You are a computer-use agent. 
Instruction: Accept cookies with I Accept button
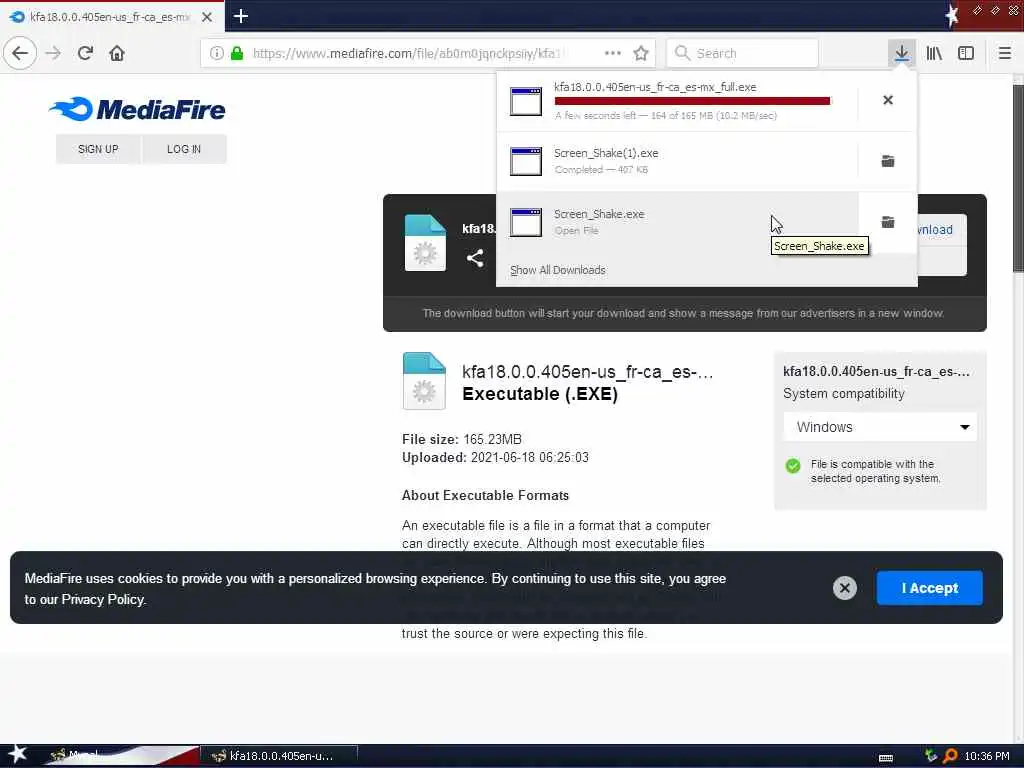929,588
